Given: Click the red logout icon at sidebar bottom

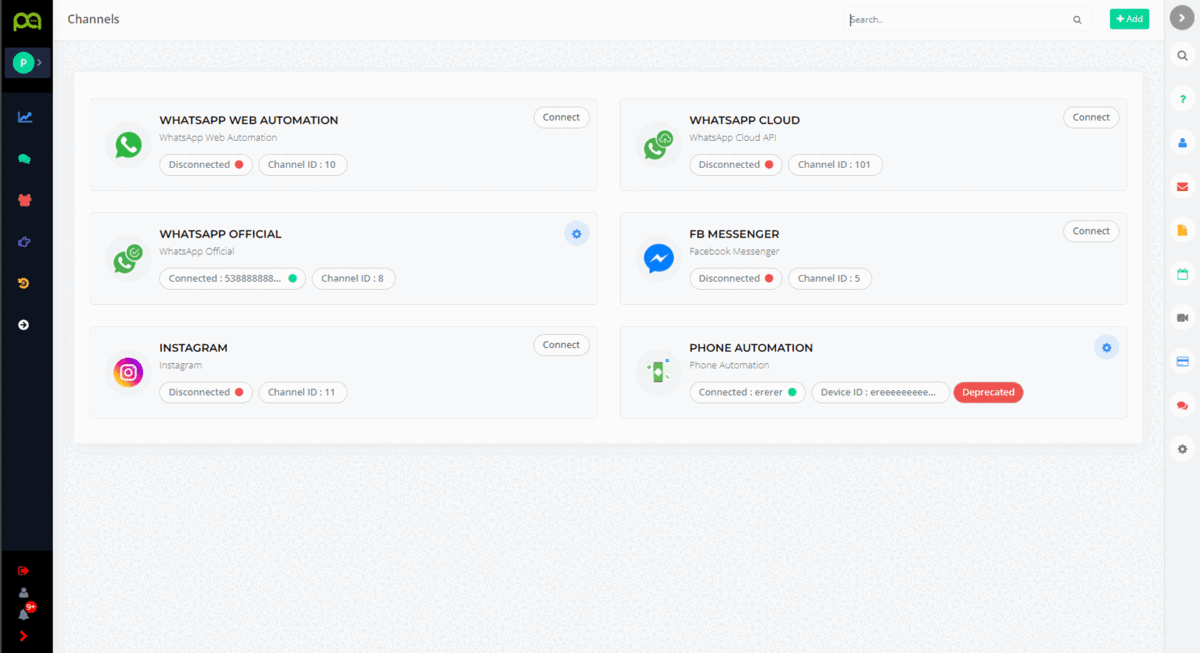Looking at the screenshot, I should click(24, 571).
